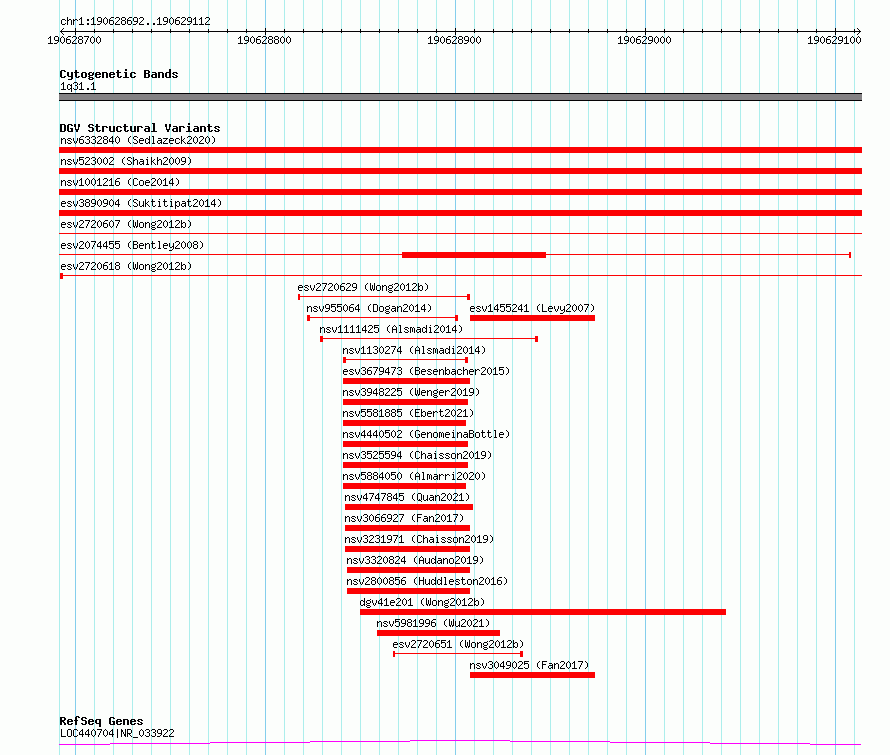Open esv3679473 (Besenbacher2015) variant
The image size is (890, 755).
pos(426,371)
